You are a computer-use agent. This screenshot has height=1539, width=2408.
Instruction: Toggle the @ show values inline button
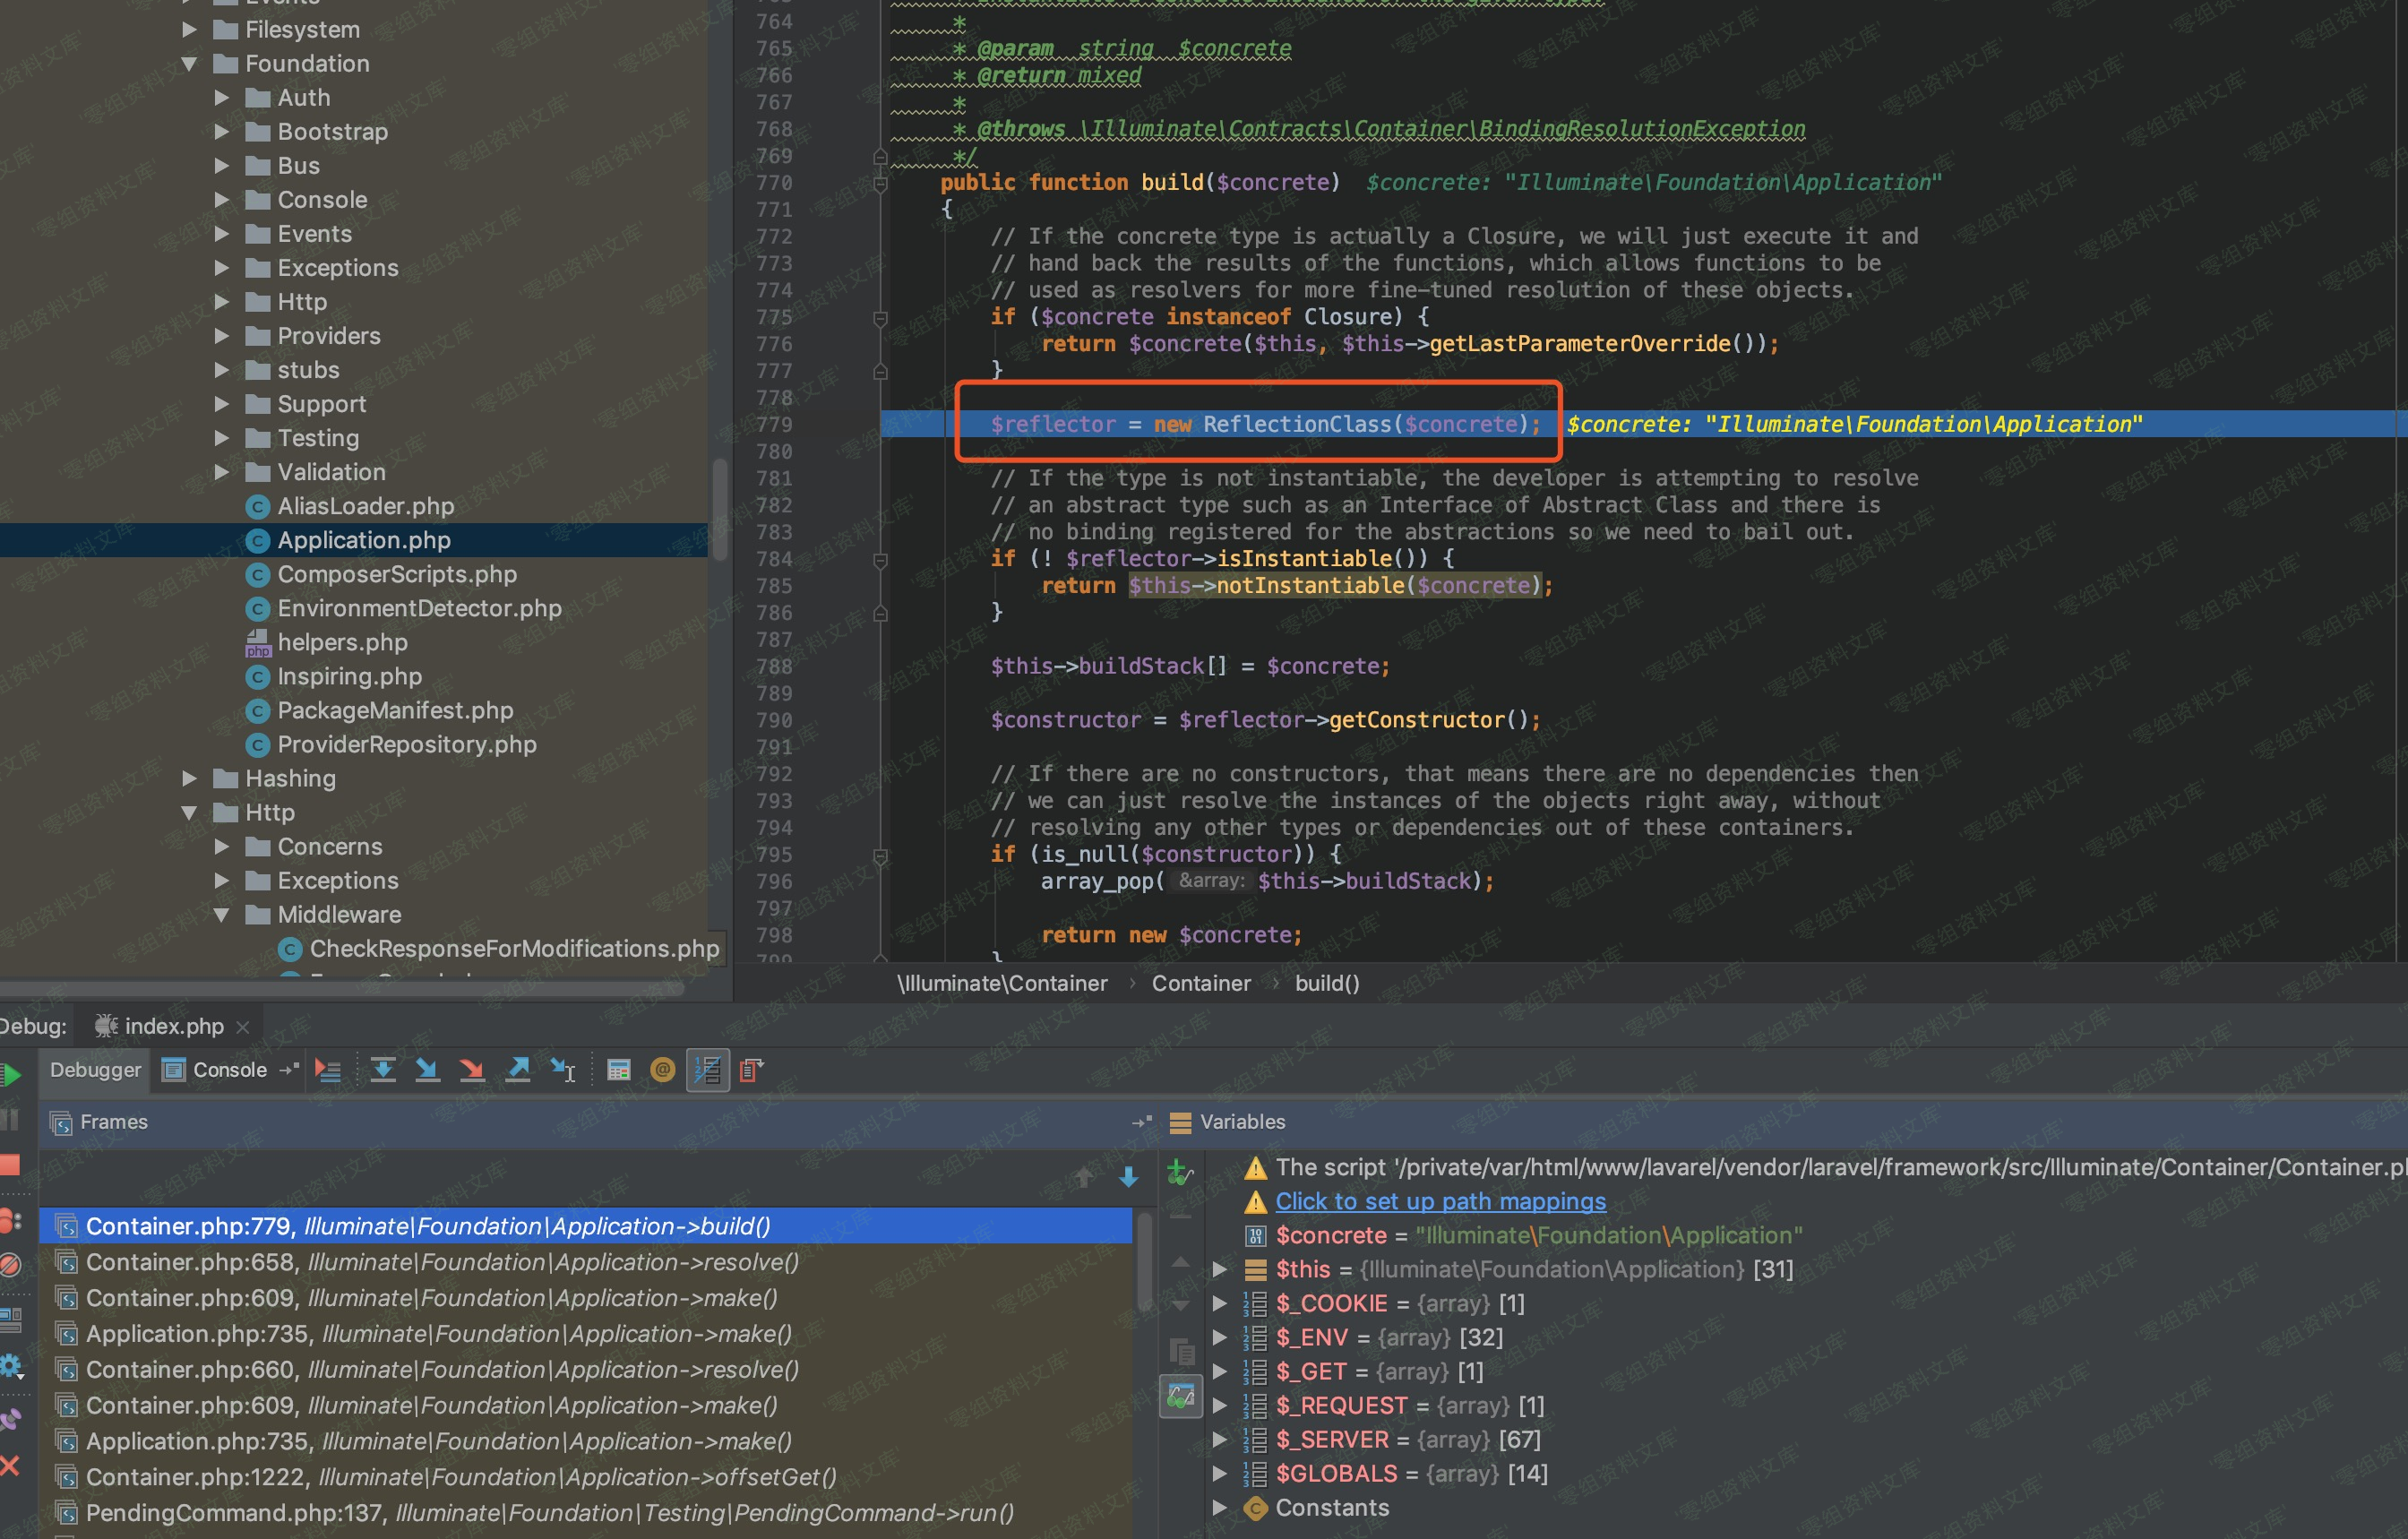(662, 1070)
